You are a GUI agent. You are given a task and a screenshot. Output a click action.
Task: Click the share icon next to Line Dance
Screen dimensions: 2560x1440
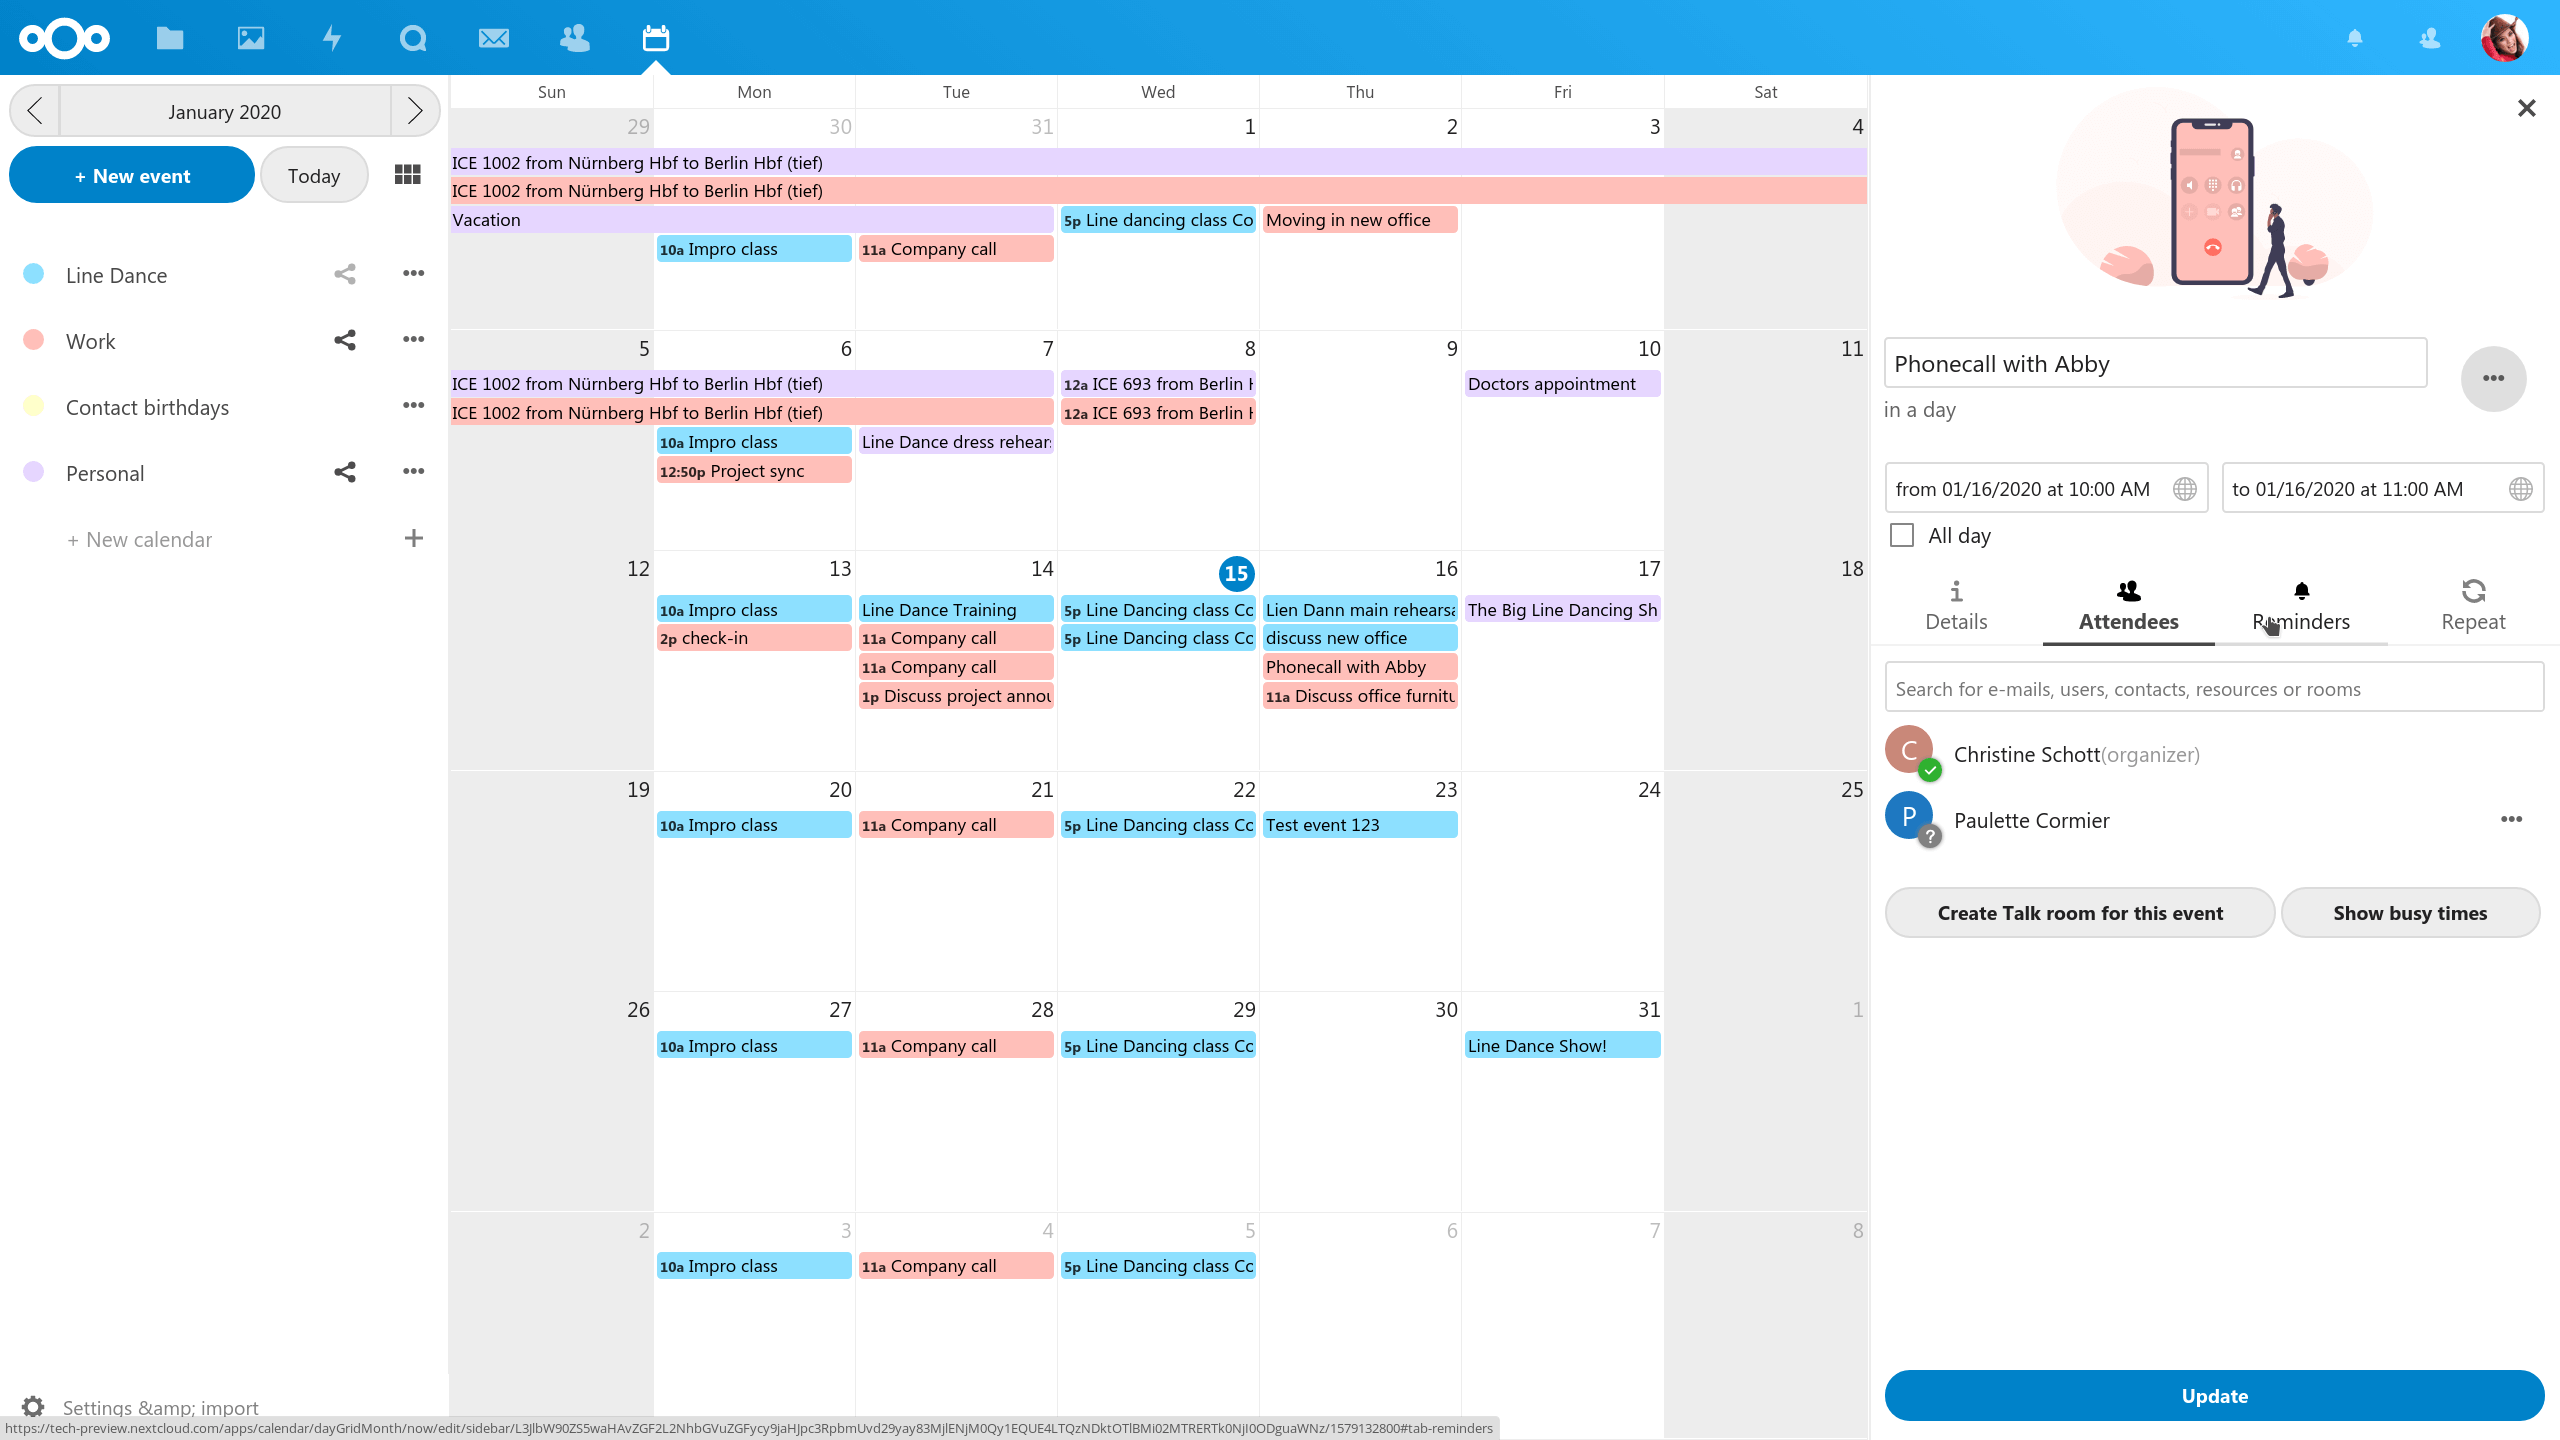(x=345, y=274)
